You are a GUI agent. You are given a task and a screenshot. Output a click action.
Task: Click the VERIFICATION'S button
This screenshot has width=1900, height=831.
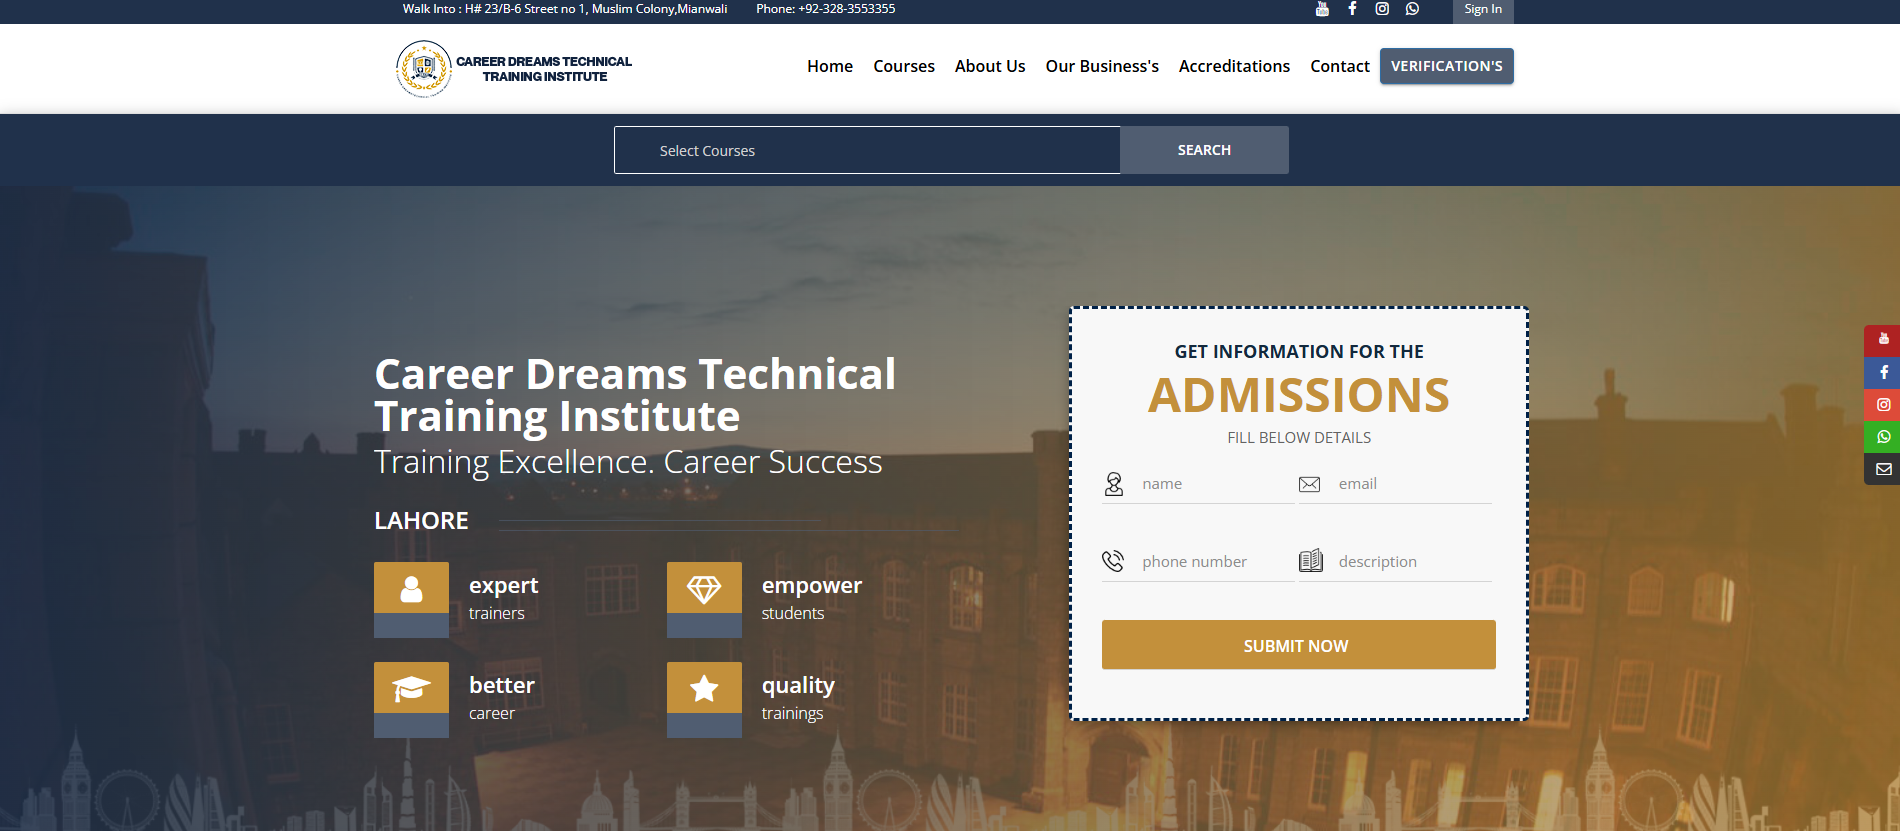click(1447, 66)
